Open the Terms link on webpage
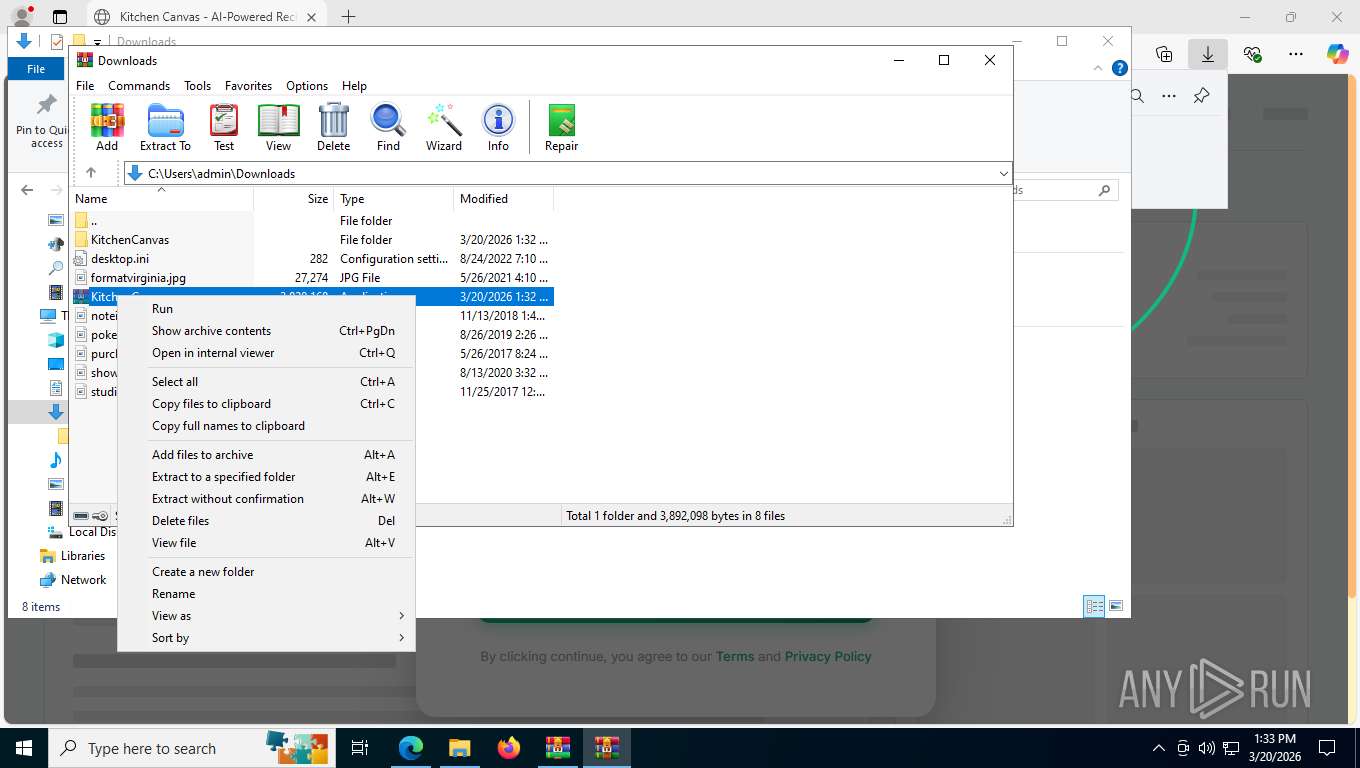 pyautogui.click(x=735, y=657)
